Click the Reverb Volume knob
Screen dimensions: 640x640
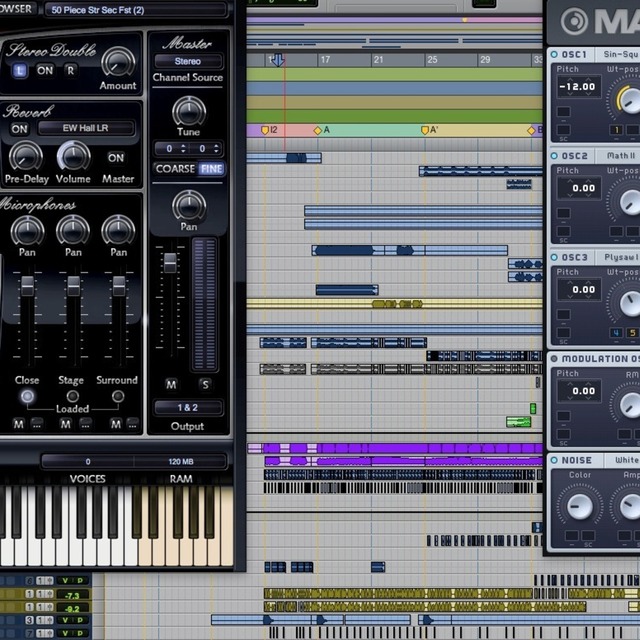(x=73, y=155)
